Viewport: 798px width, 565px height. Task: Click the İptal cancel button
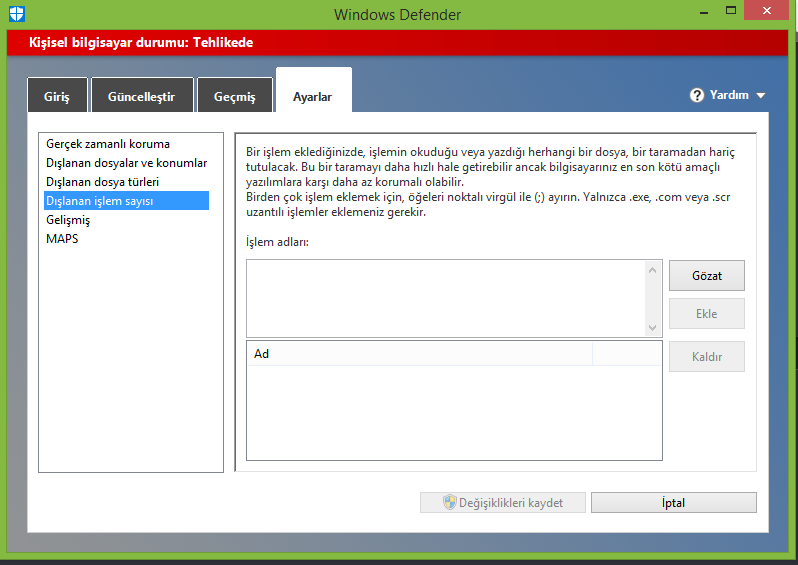673,502
